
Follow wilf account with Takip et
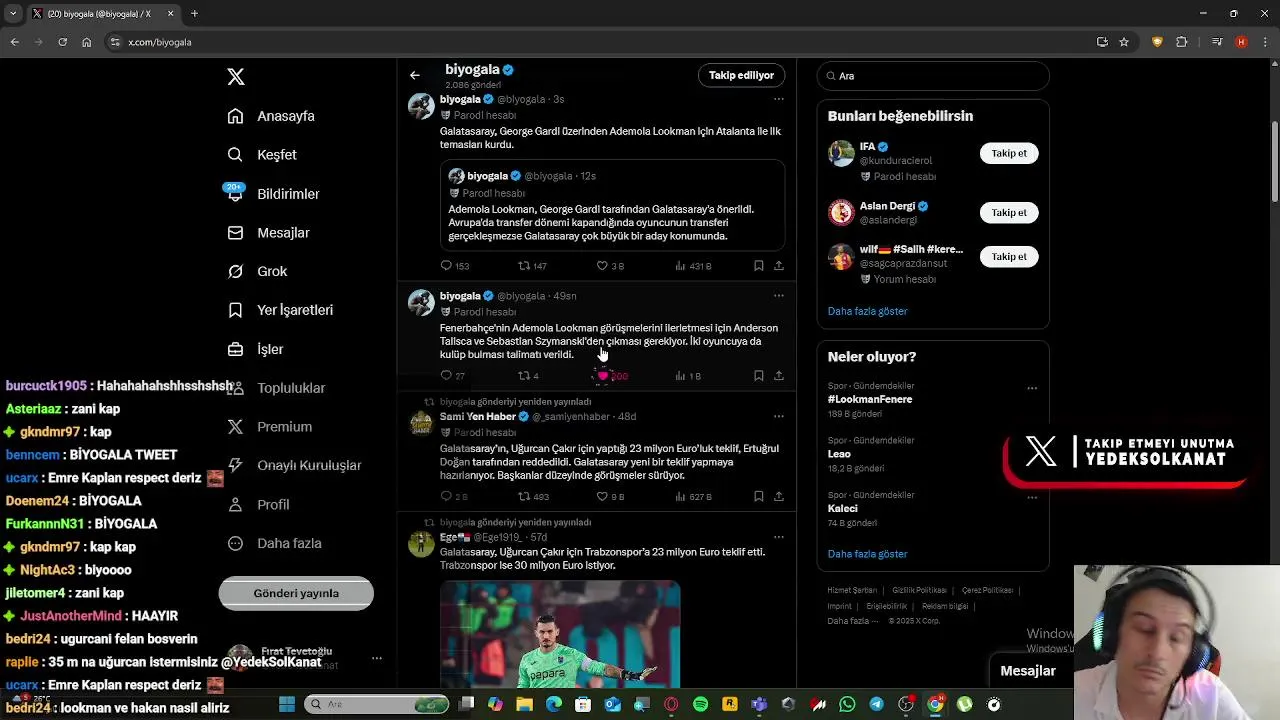coord(1009,257)
